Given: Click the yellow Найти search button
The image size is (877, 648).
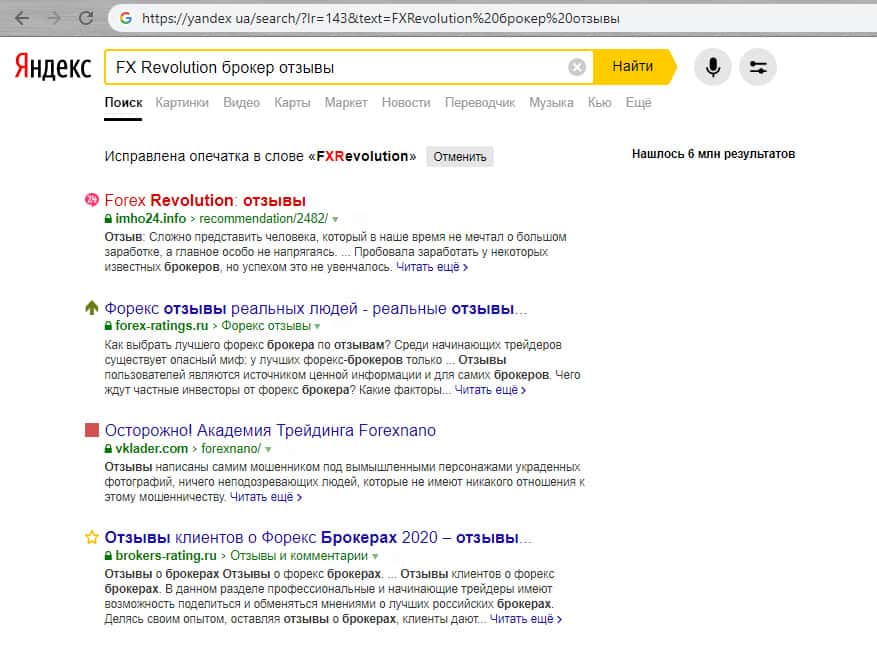Looking at the screenshot, I should click(x=633, y=67).
